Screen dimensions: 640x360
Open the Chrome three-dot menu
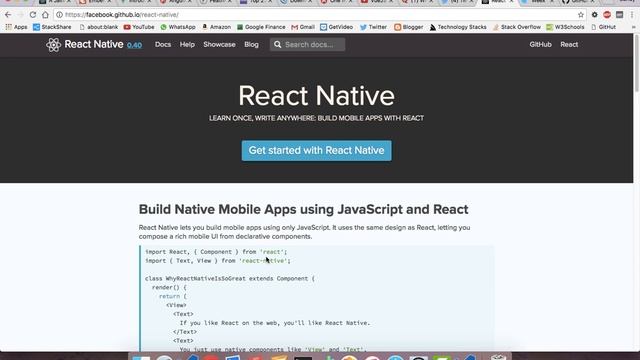coord(632,15)
